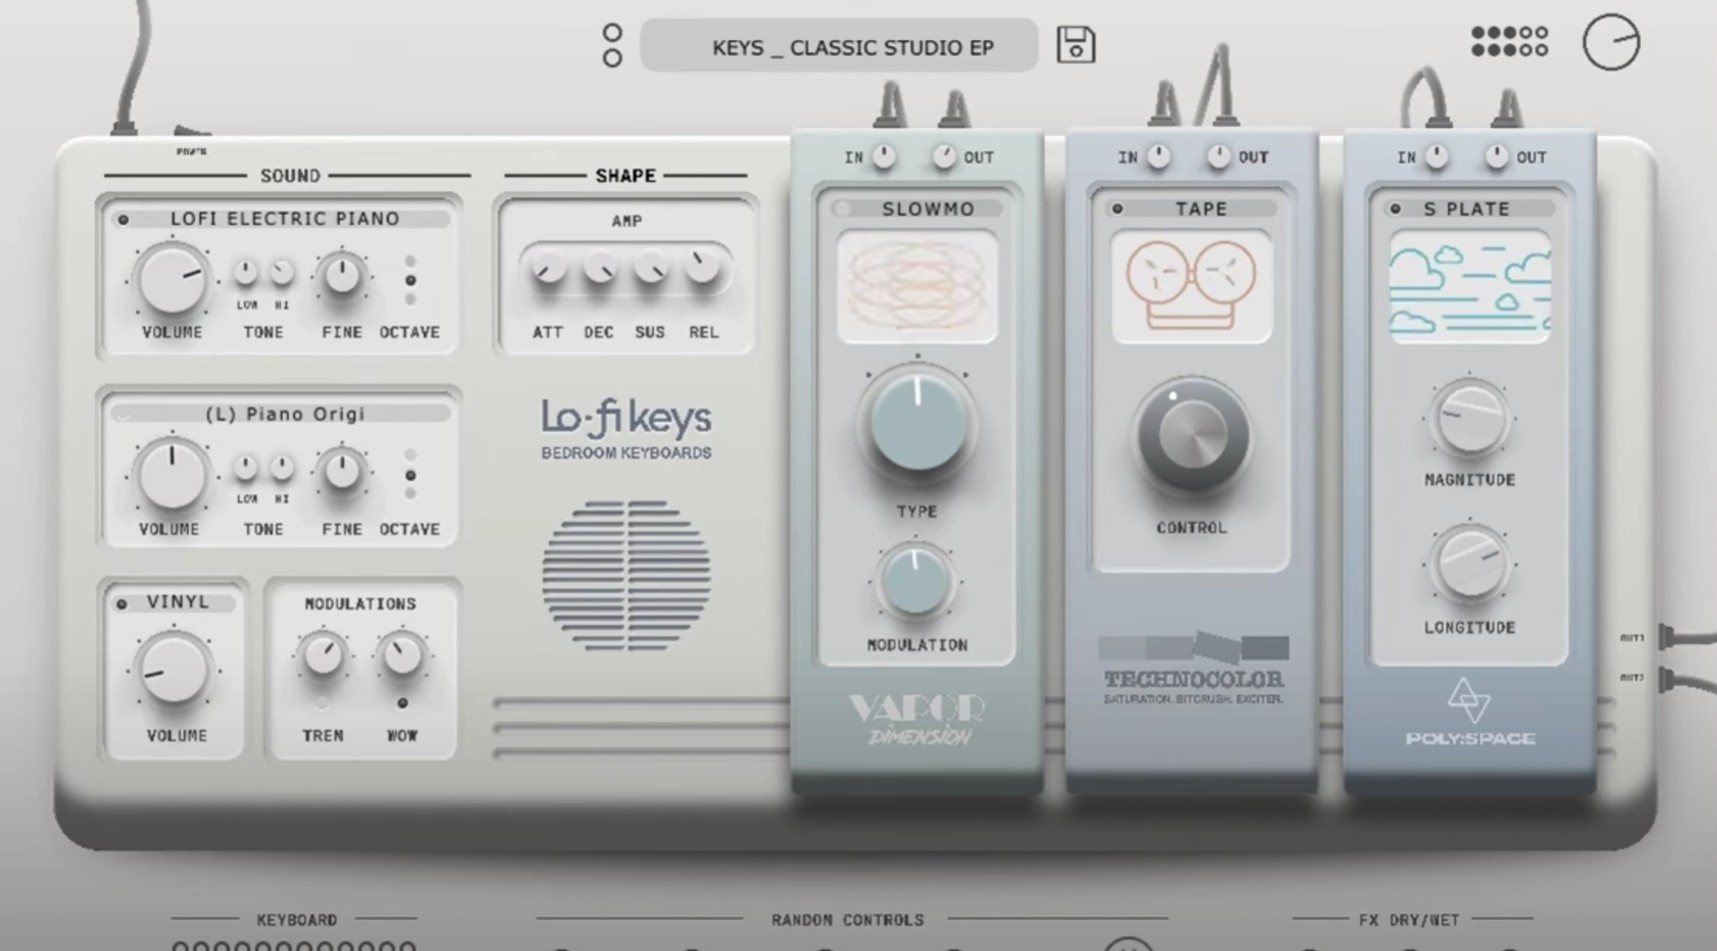
Task: Select the middle octave dot for (L) Piano Origi
Action: 410,475
